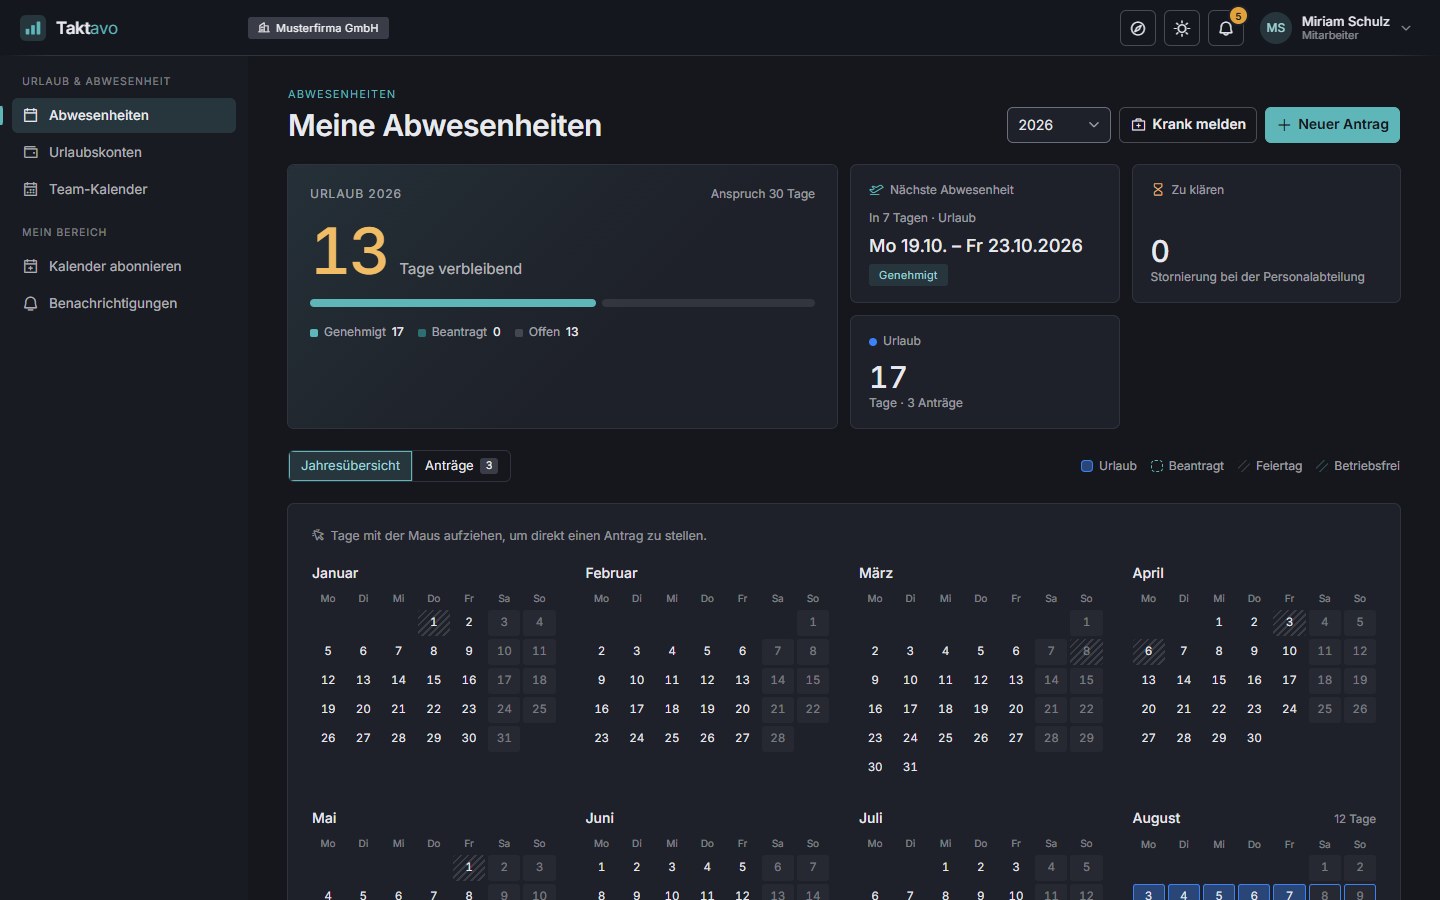Viewport: 1440px width, 900px height.
Task: Click the Urlaub legend blue swatch
Action: pos(1087,466)
